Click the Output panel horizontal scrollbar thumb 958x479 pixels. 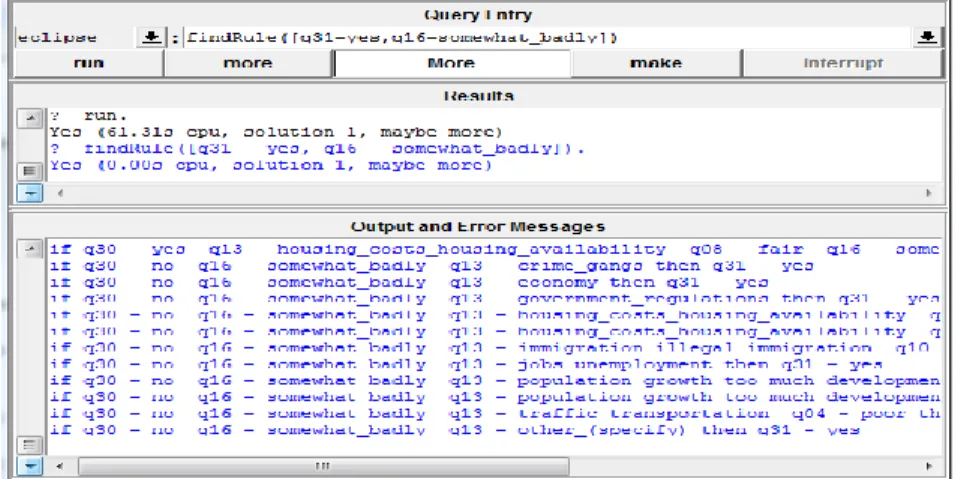point(323,466)
